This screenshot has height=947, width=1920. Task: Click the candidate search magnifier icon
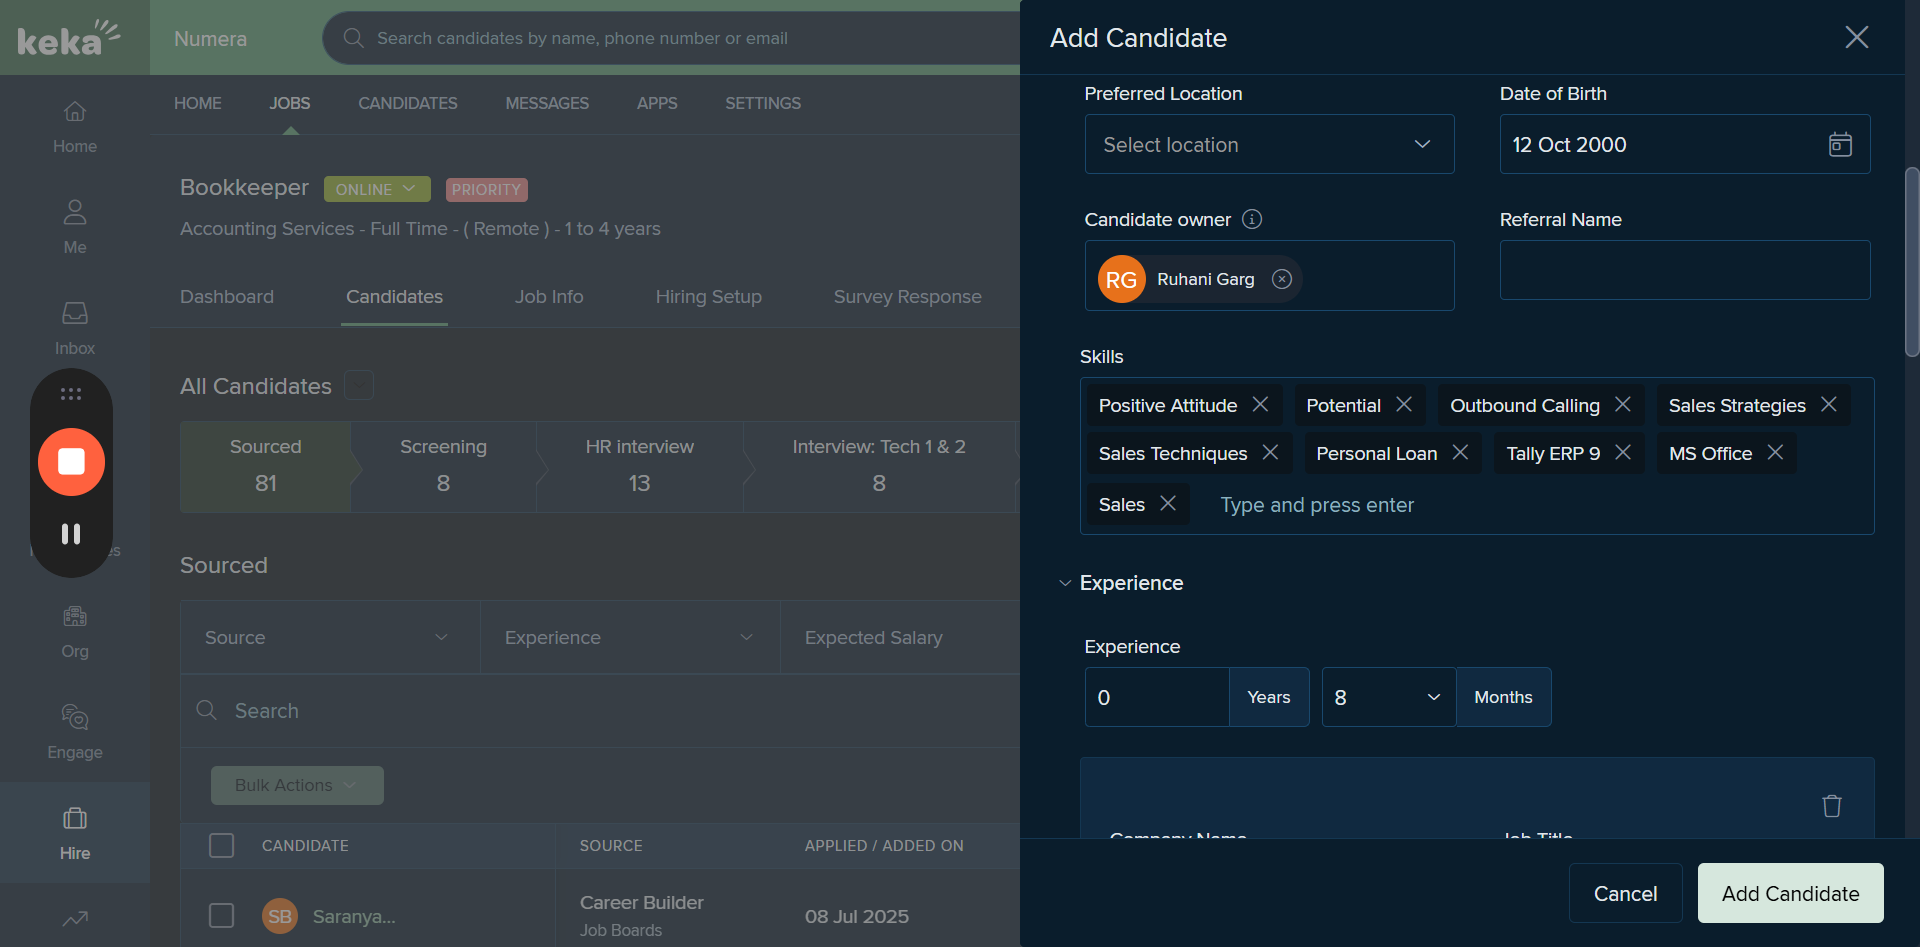click(353, 38)
